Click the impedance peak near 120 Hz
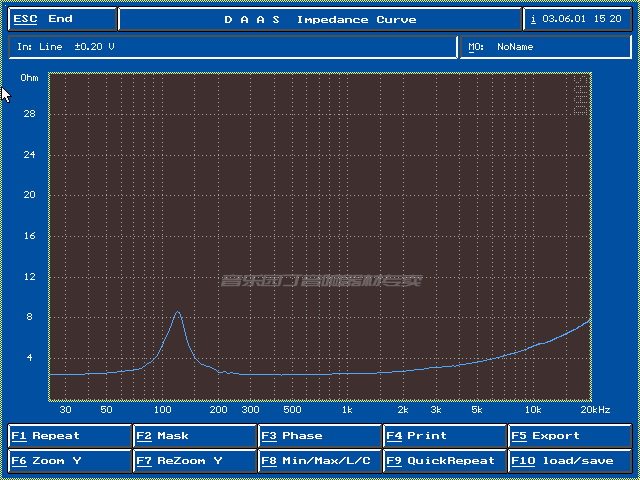 [x=178, y=312]
